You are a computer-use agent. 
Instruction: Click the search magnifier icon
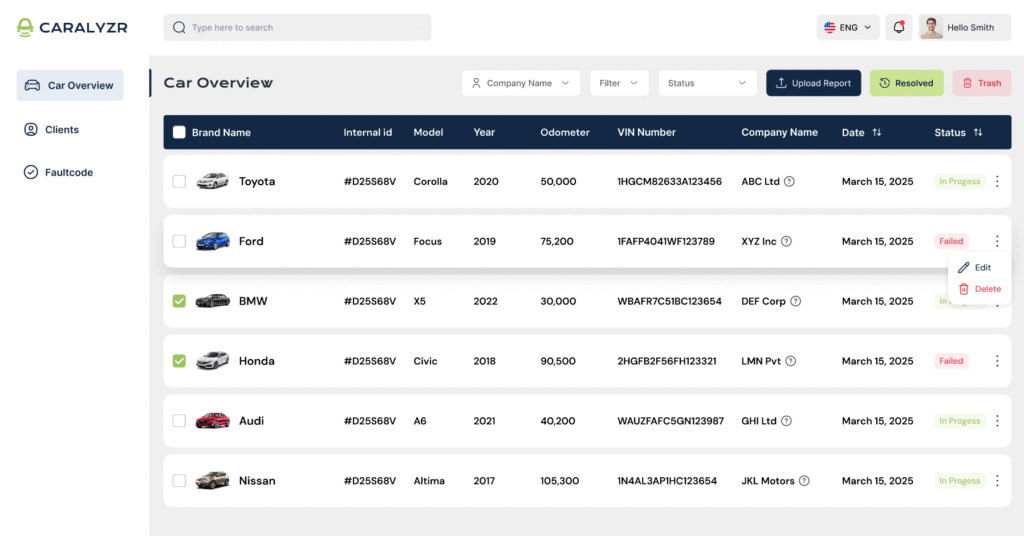coord(179,27)
